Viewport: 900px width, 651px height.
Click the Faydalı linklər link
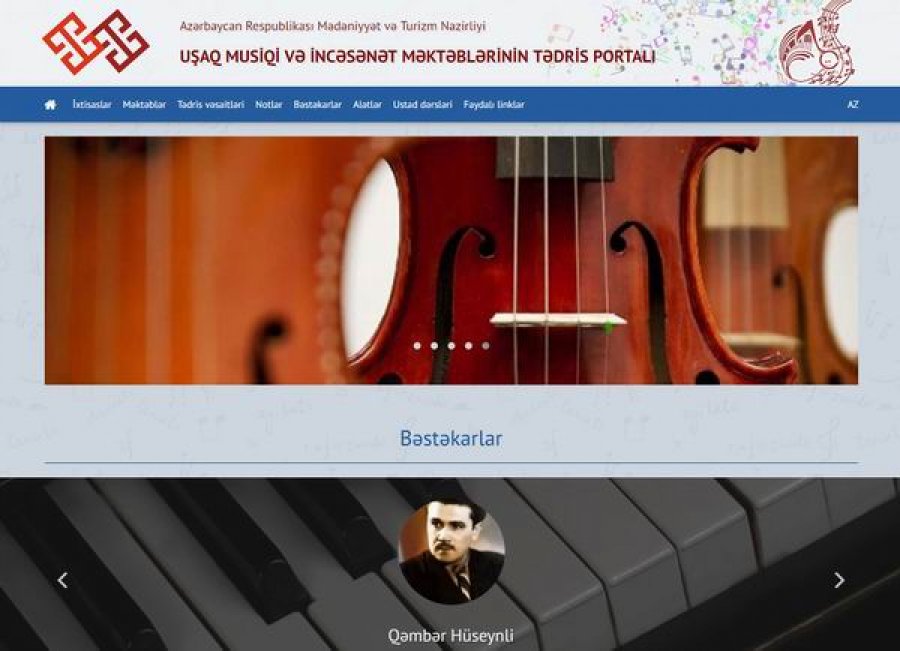coord(494,104)
